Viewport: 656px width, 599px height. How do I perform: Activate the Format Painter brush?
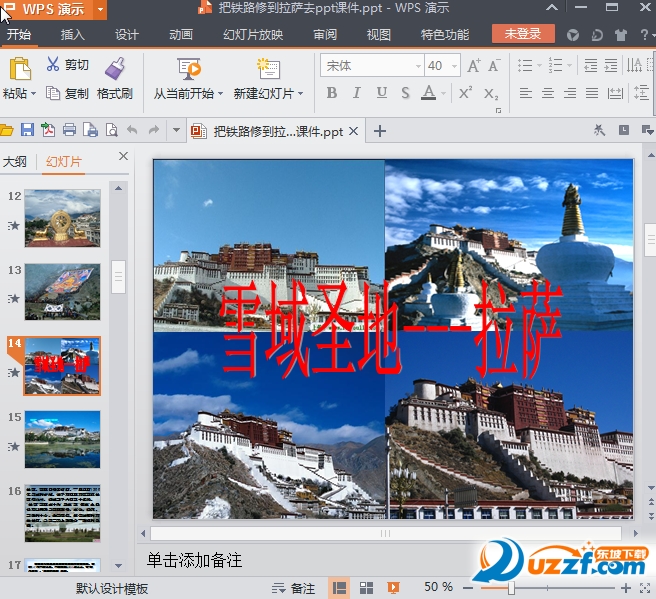(115, 68)
